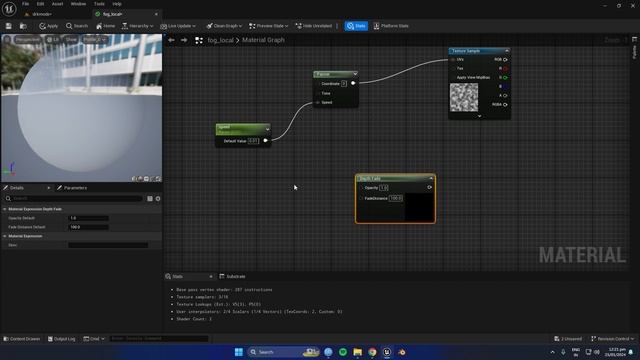
Task: Open the Preview State dropdown
Action: [269, 26]
